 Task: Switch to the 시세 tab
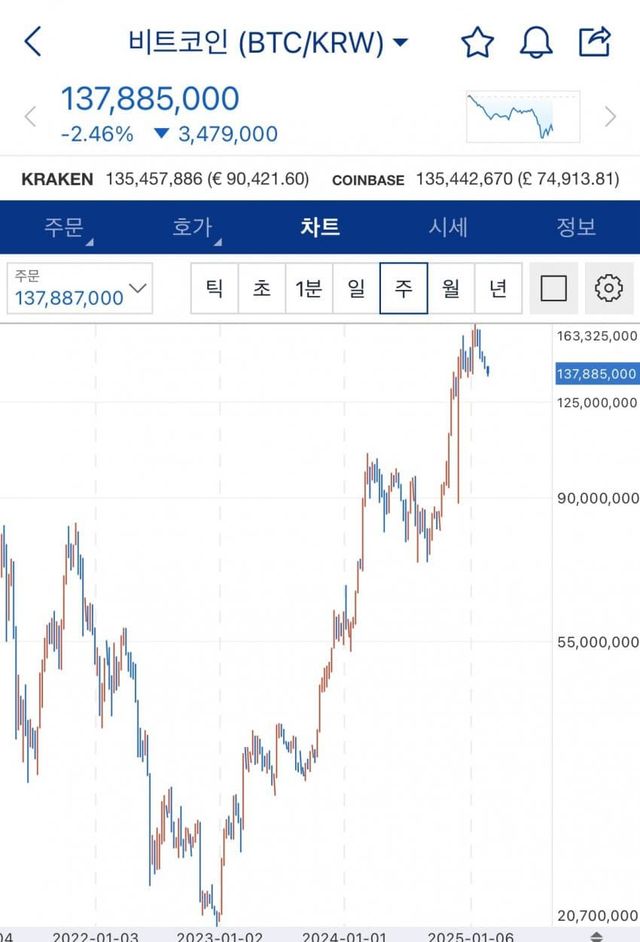448,227
